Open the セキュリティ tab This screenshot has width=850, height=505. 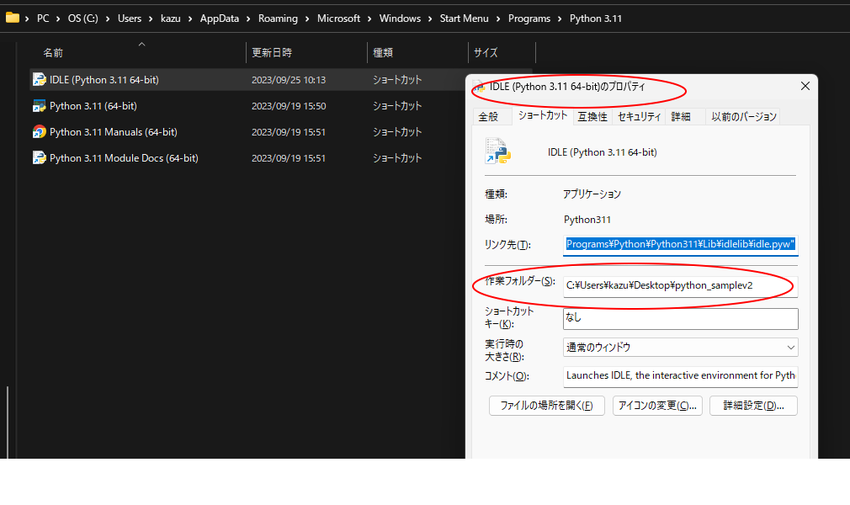639,116
